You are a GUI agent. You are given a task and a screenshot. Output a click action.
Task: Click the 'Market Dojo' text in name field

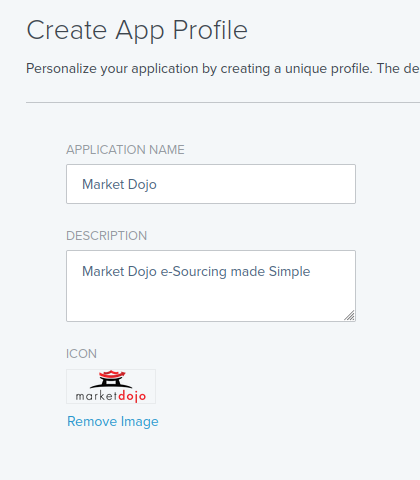coord(119,184)
